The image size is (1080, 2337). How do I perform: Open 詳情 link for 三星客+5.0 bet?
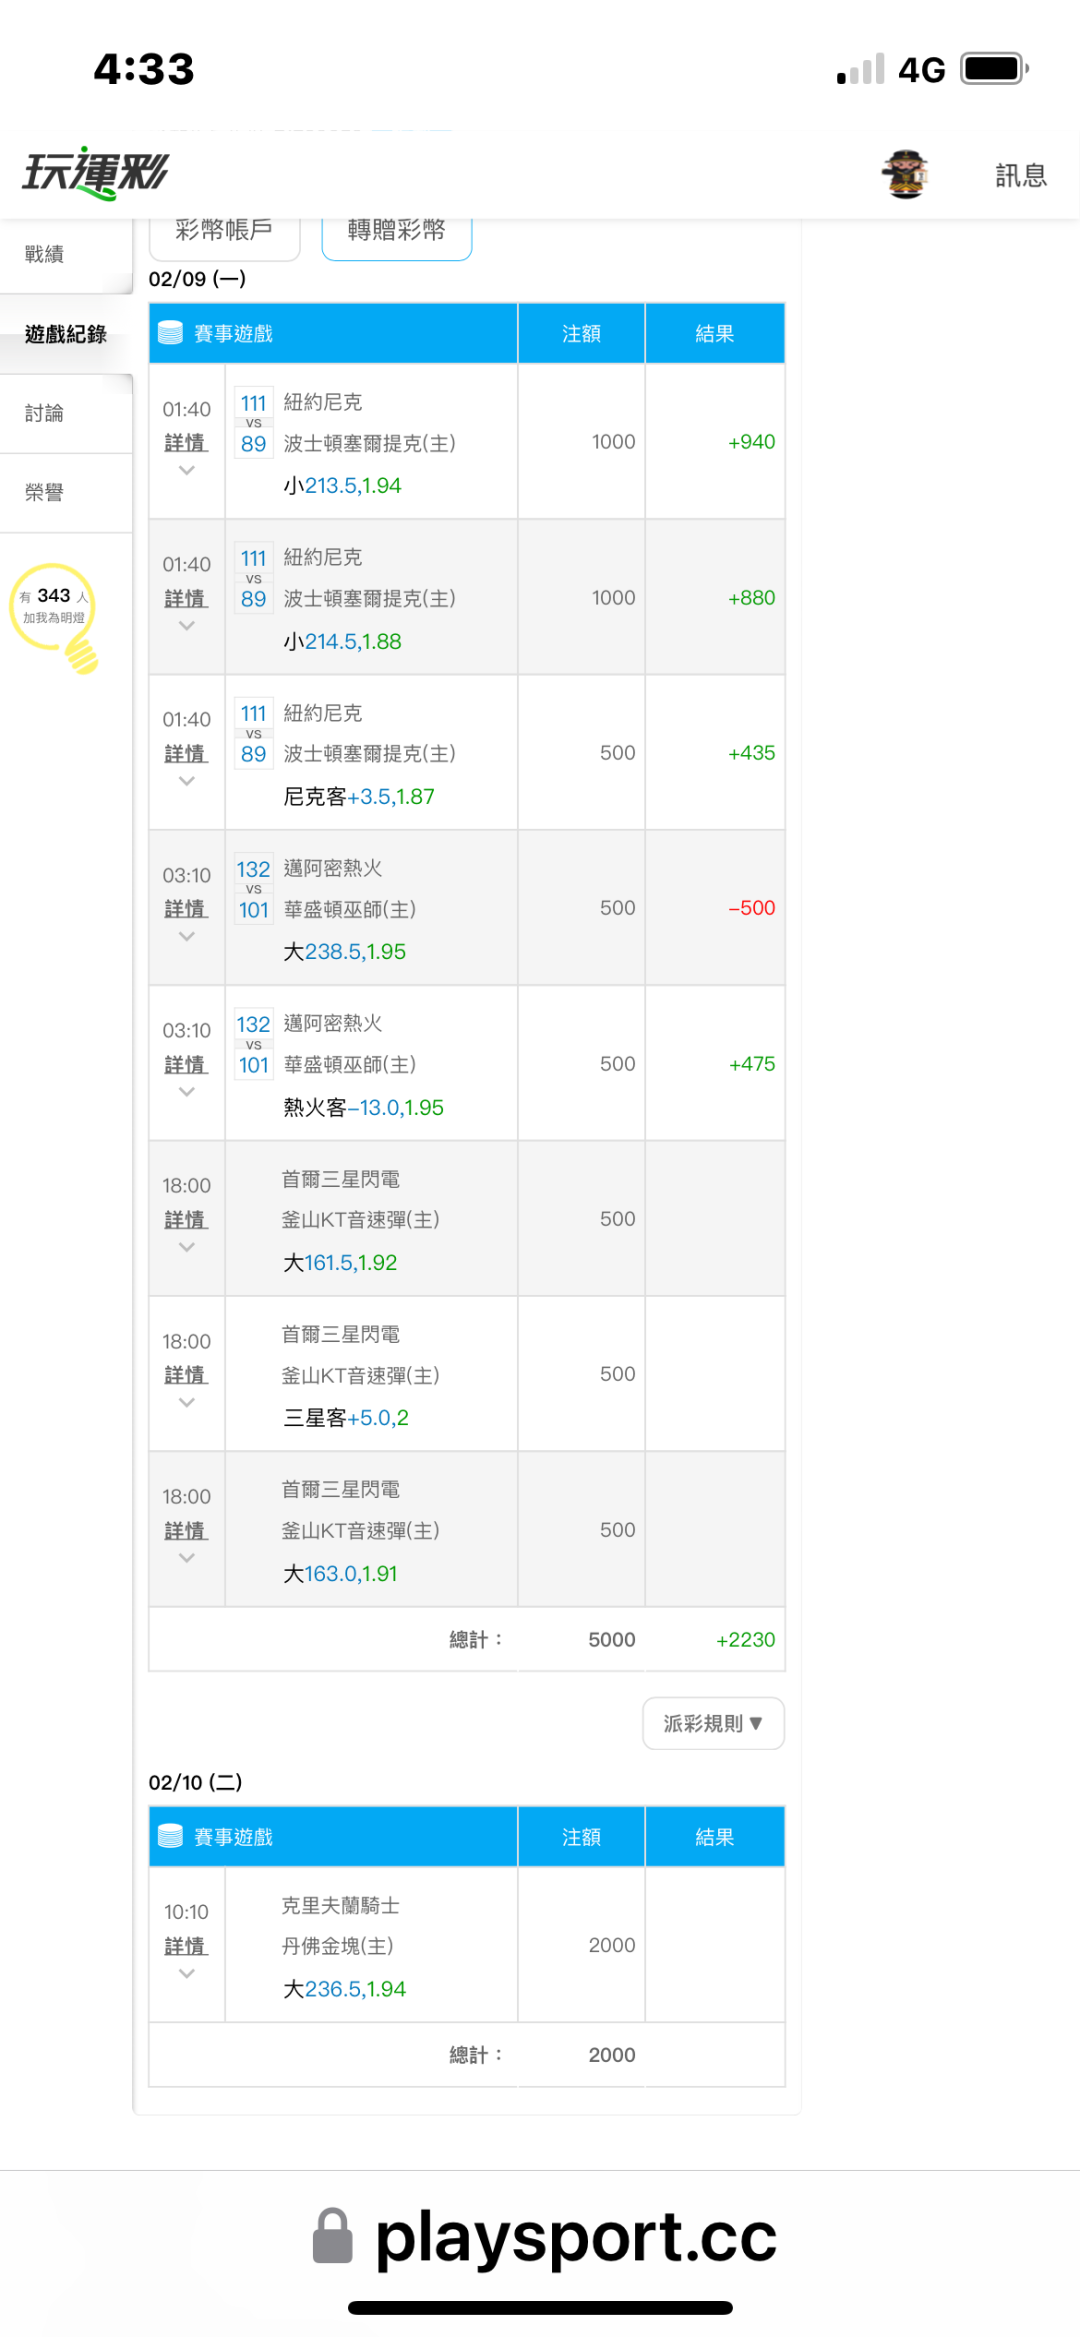pyautogui.click(x=186, y=1375)
